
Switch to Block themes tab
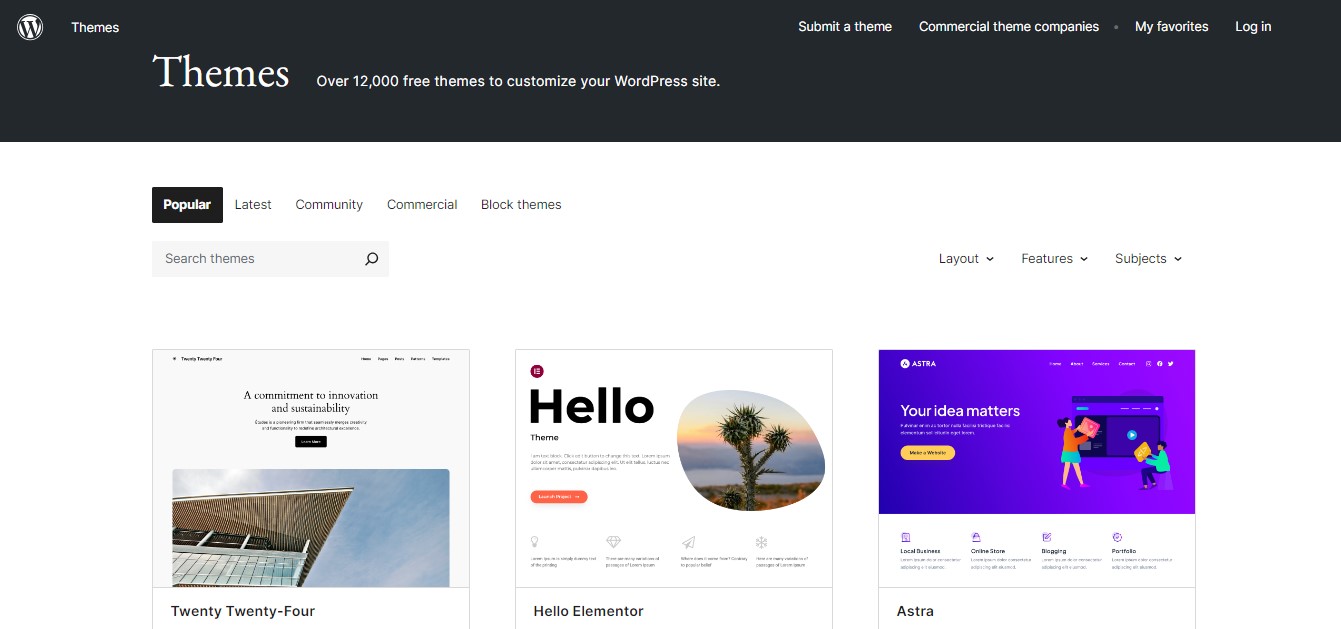[x=521, y=205]
